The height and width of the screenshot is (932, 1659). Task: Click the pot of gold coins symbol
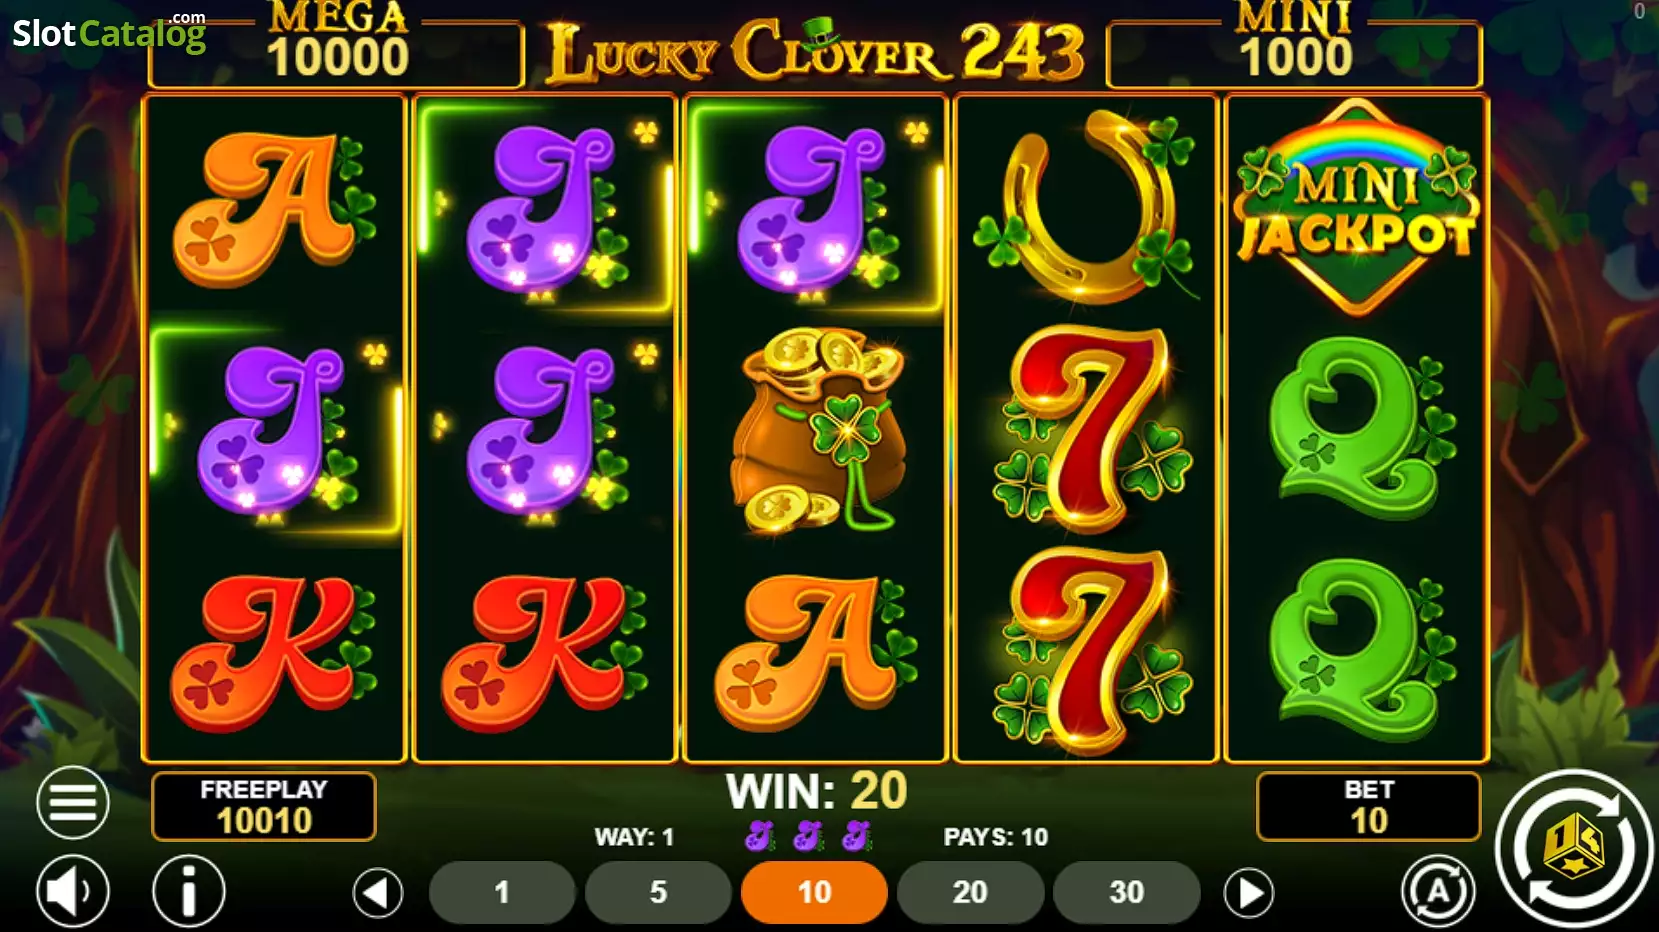[x=818, y=430]
